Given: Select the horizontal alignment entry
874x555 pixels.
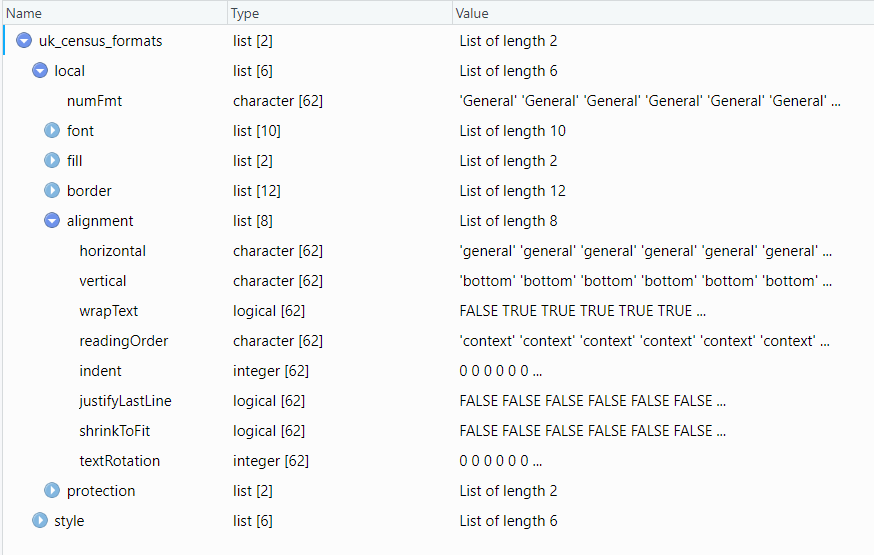Looking at the screenshot, I should (x=112, y=251).
